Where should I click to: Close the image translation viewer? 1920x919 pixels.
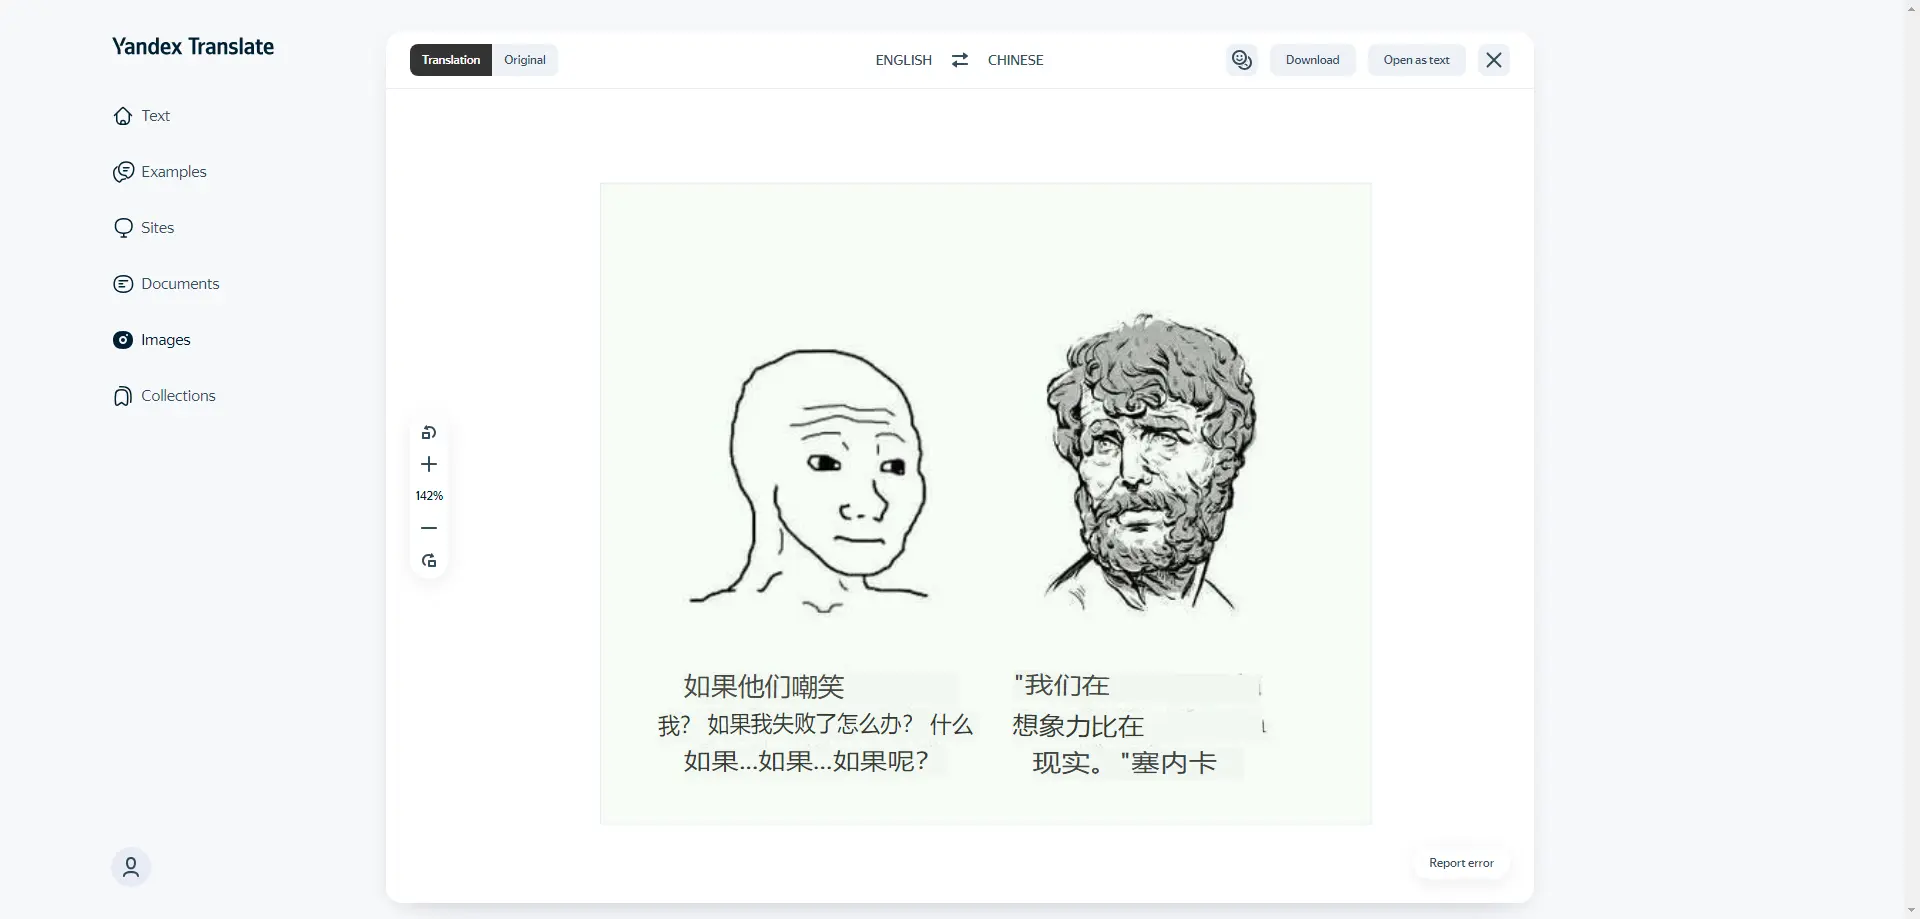pyautogui.click(x=1494, y=60)
